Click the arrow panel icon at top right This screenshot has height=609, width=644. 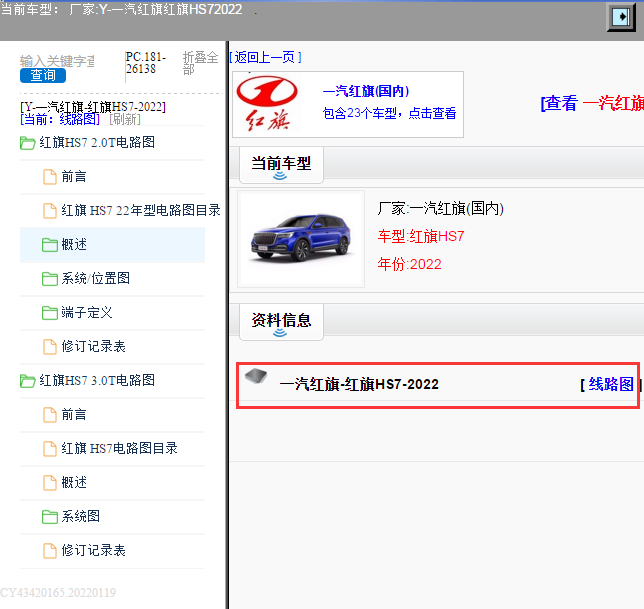point(621,17)
